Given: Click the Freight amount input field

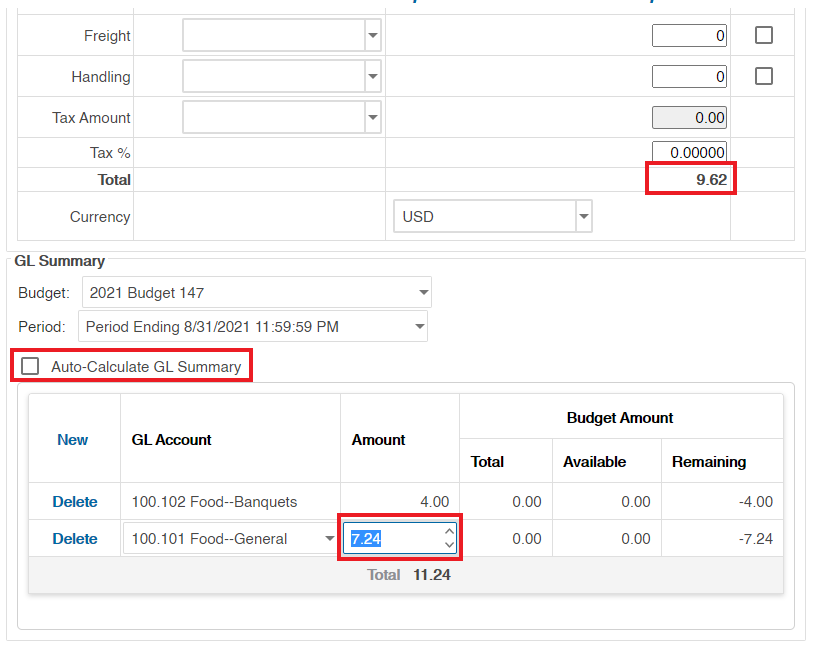Looking at the screenshot, I should 689,36.
